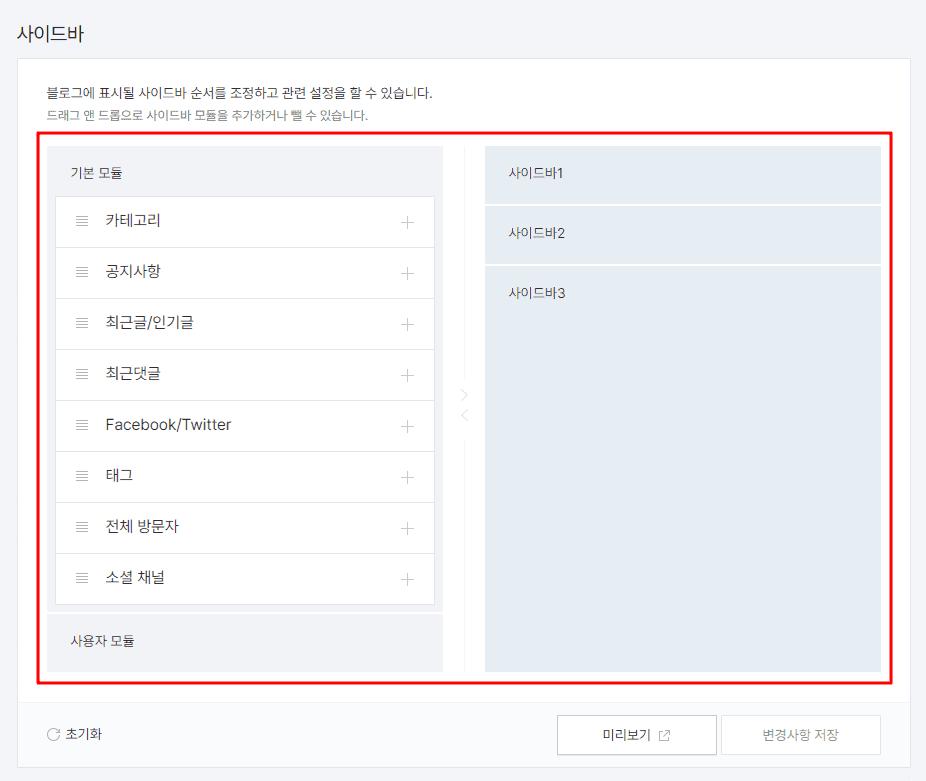This screenshot has width=926, height=781.
Task: Click the plus icon next to 카테고리
Action: point(407,221)
